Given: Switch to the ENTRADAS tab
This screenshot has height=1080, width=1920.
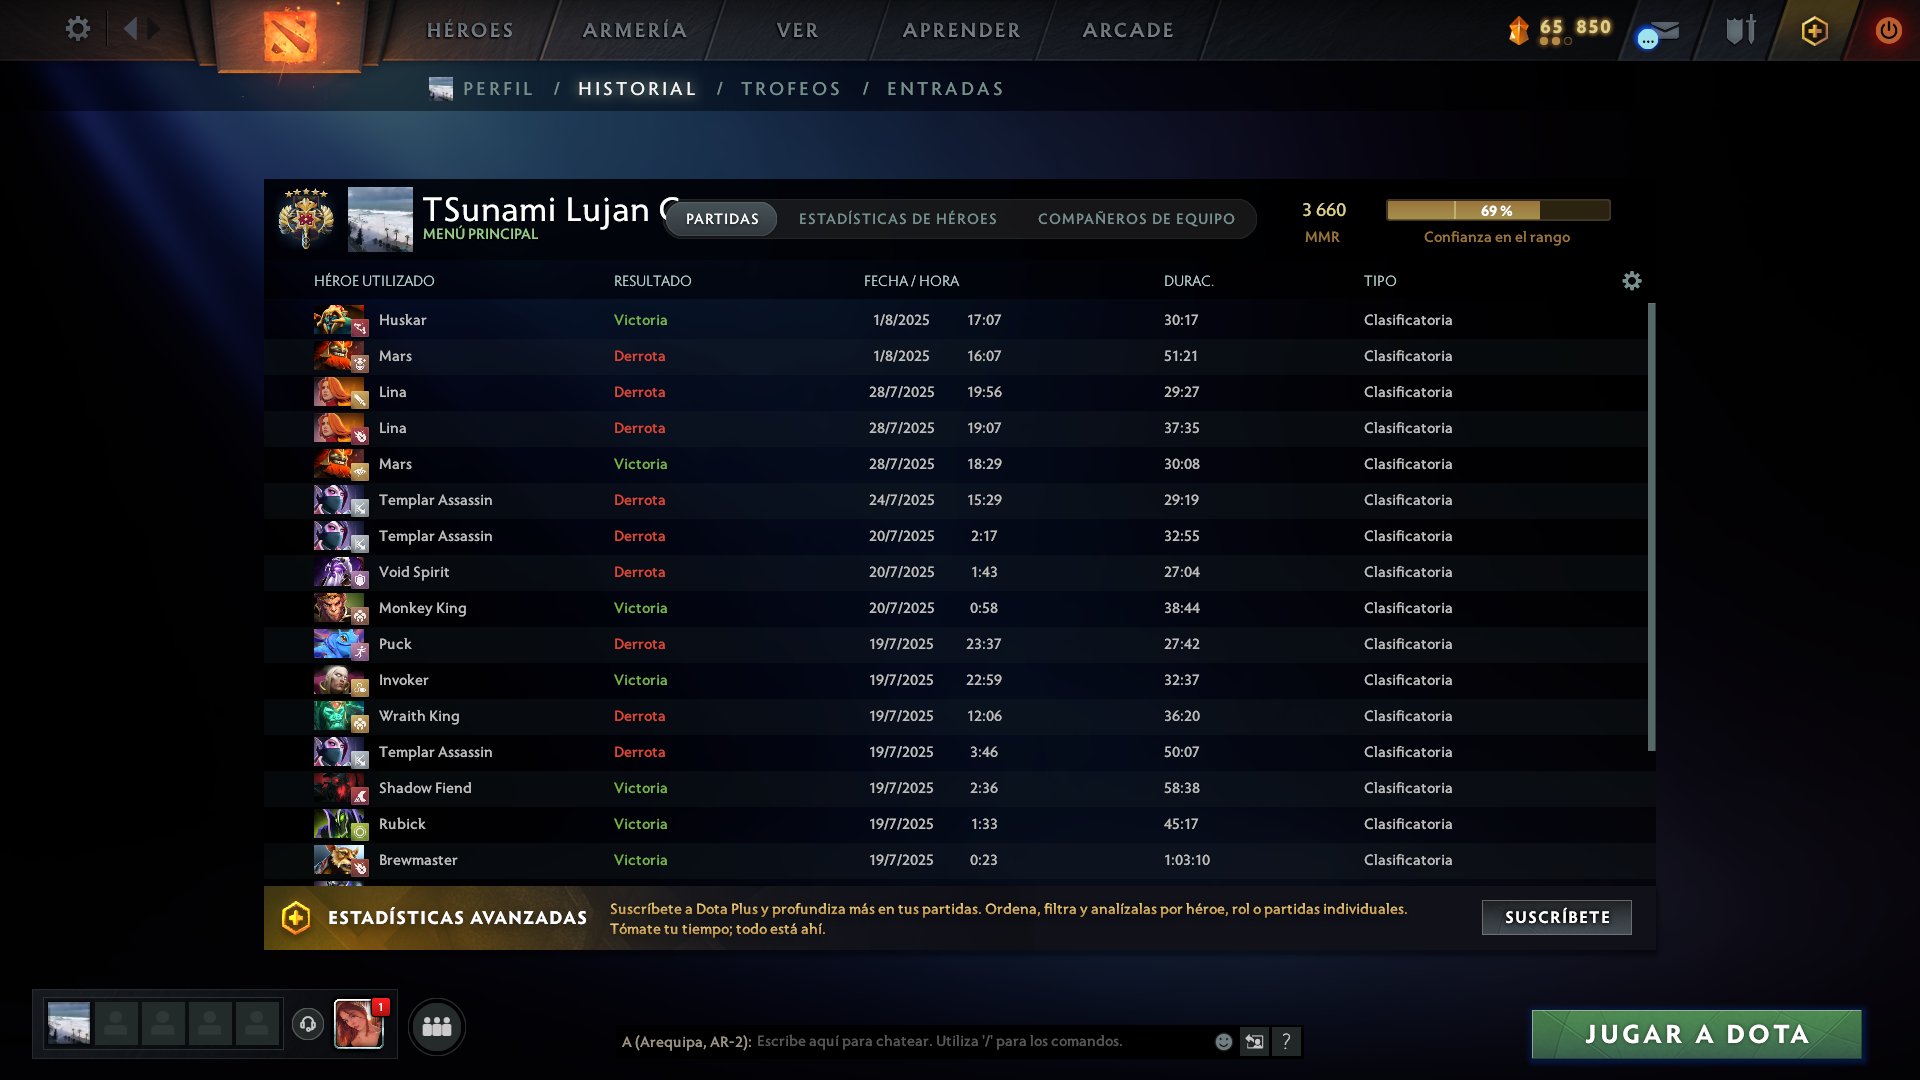Looking at the screenshot, I should point(945,89).
